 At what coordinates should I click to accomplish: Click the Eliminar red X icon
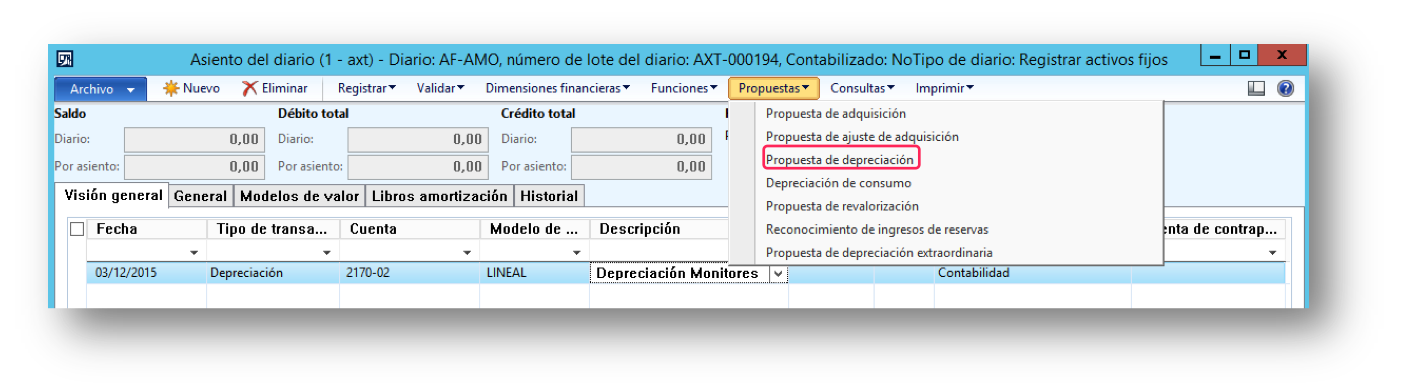[250, 88]
